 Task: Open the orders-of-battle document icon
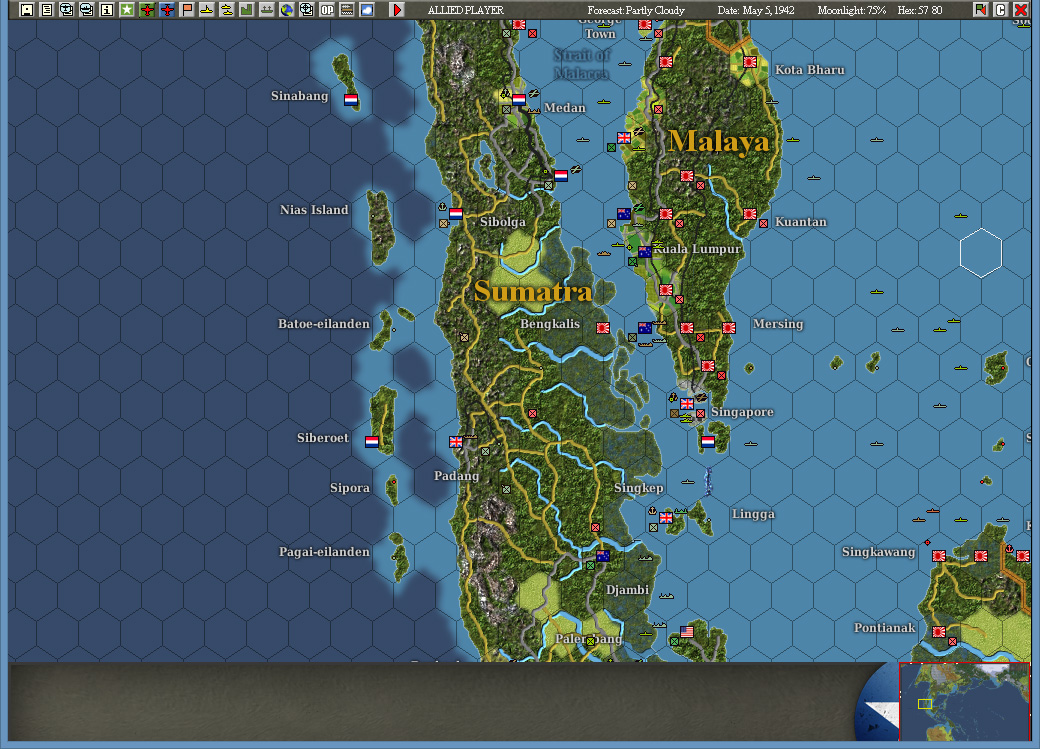pyautogui.click(x=45, y=8)
